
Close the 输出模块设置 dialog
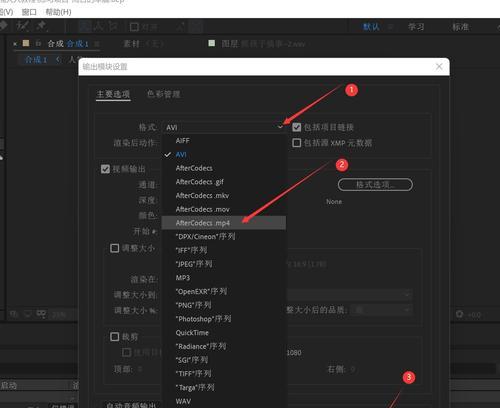[439, 67]
